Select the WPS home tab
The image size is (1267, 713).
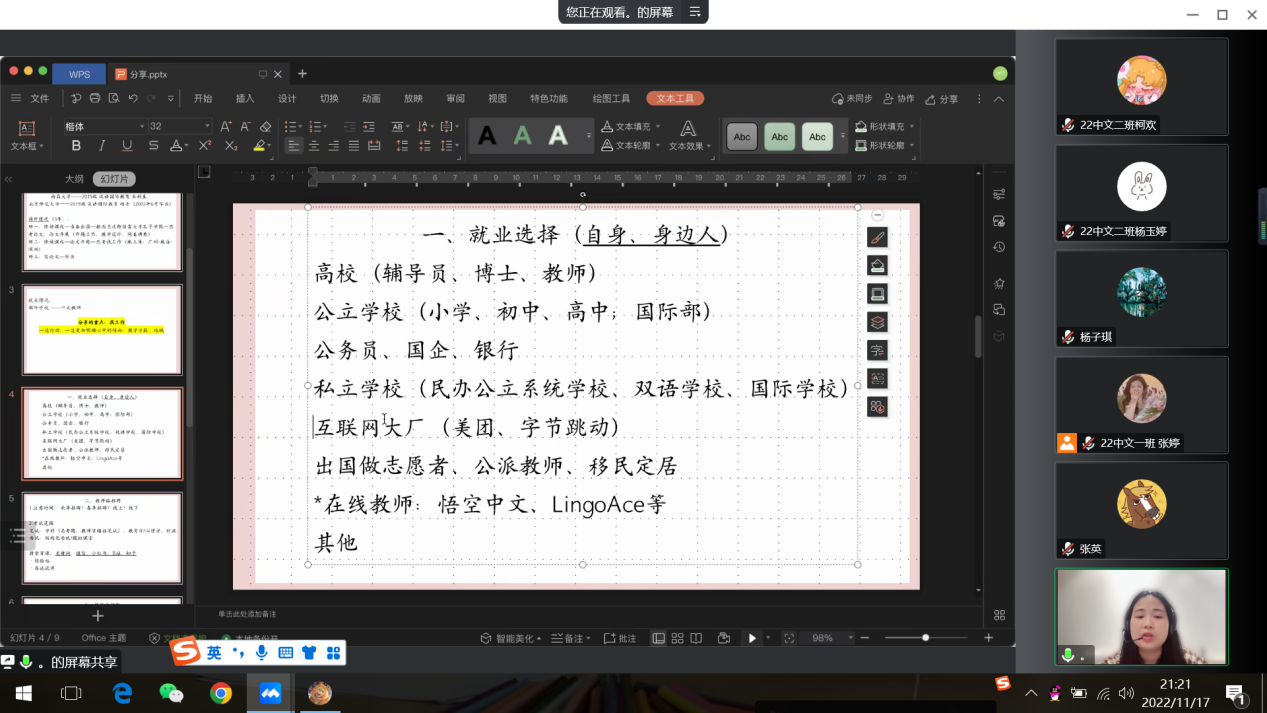(x=79, y=74)
